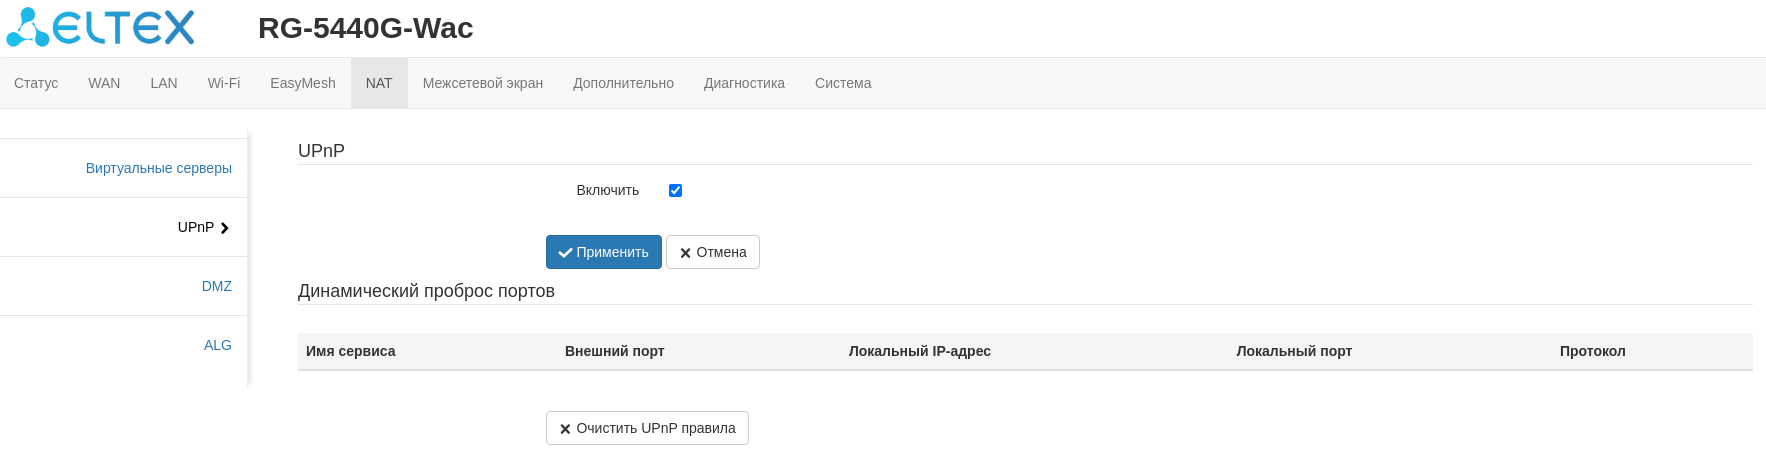Screen dimensions: 1766x456
Task: Switch to the Диагностика tab
Action: (744, 83)
